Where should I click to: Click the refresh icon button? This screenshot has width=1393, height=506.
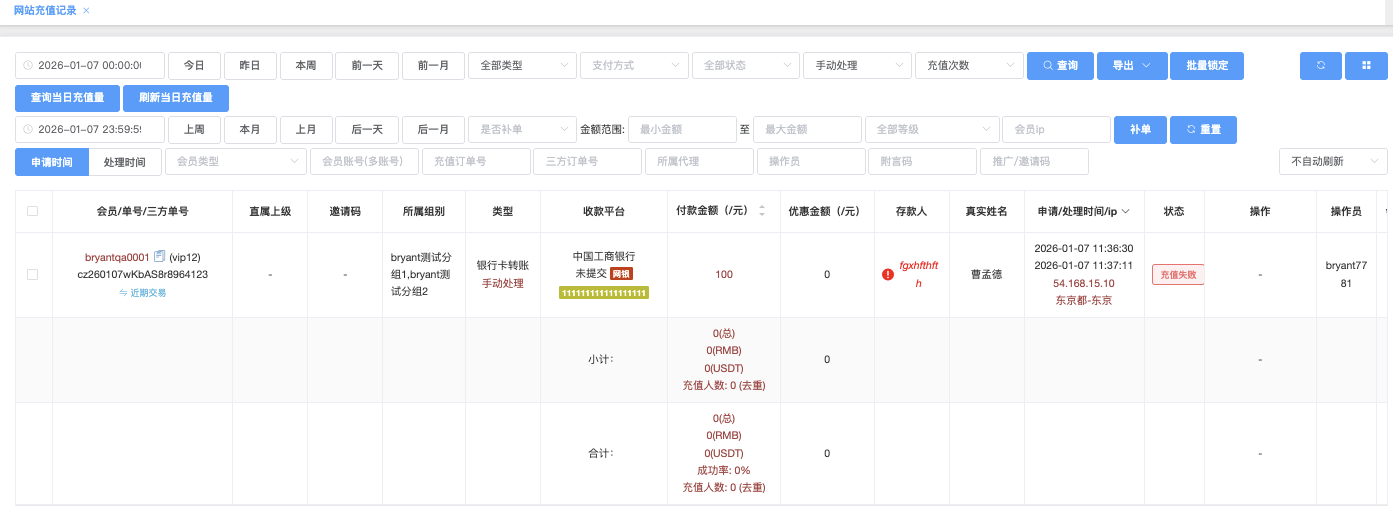point(1320,66)
